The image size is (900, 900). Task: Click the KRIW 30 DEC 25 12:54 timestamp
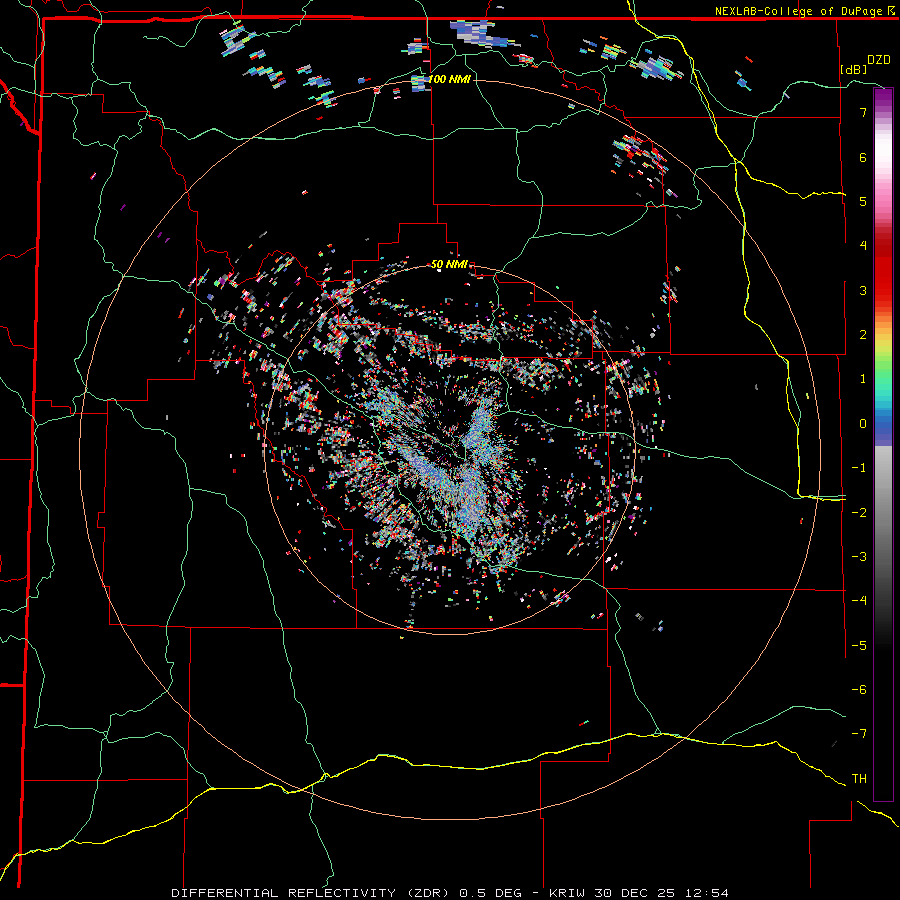(639, 893)
